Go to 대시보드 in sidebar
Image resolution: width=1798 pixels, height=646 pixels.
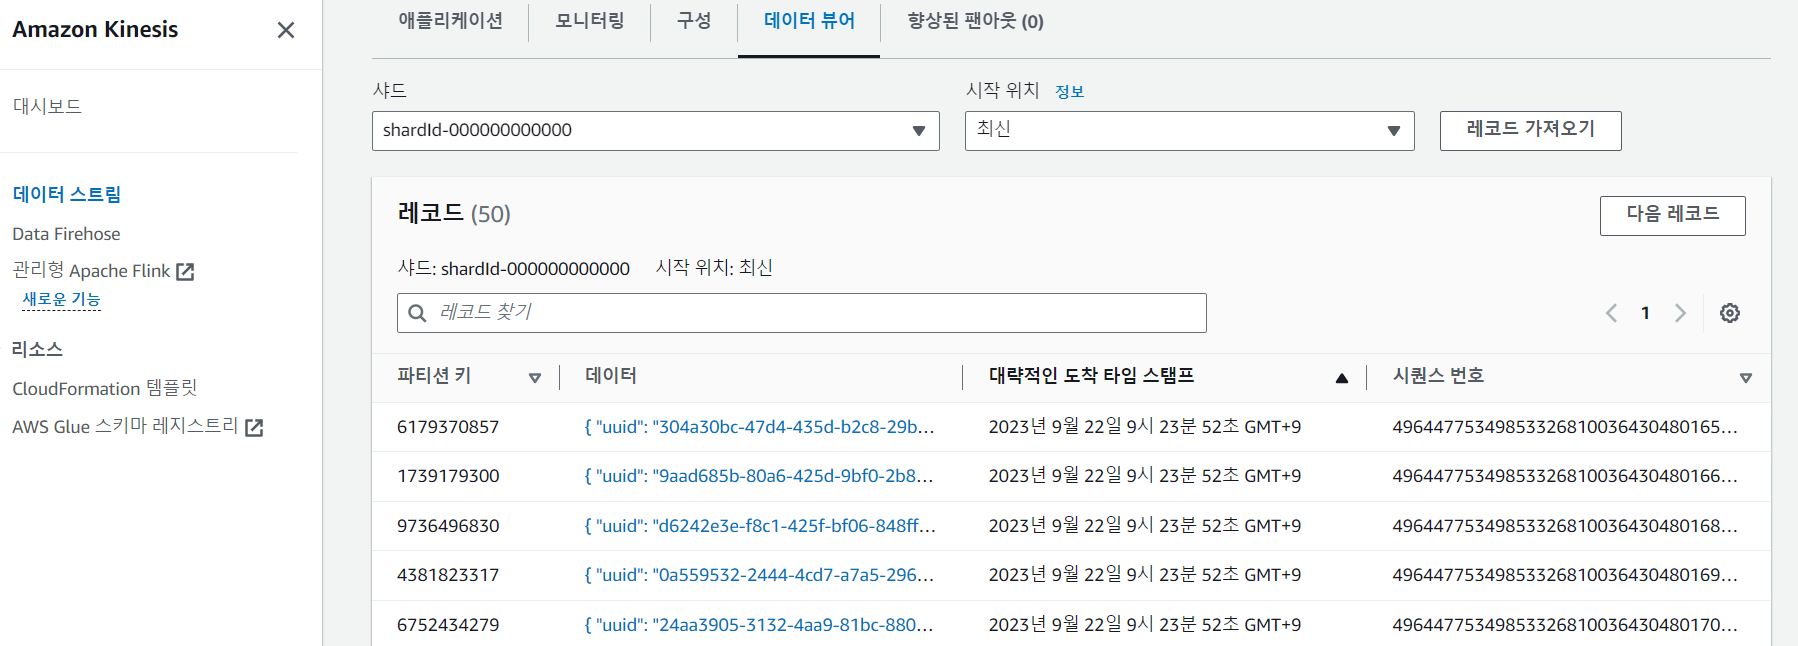(47, 106)
